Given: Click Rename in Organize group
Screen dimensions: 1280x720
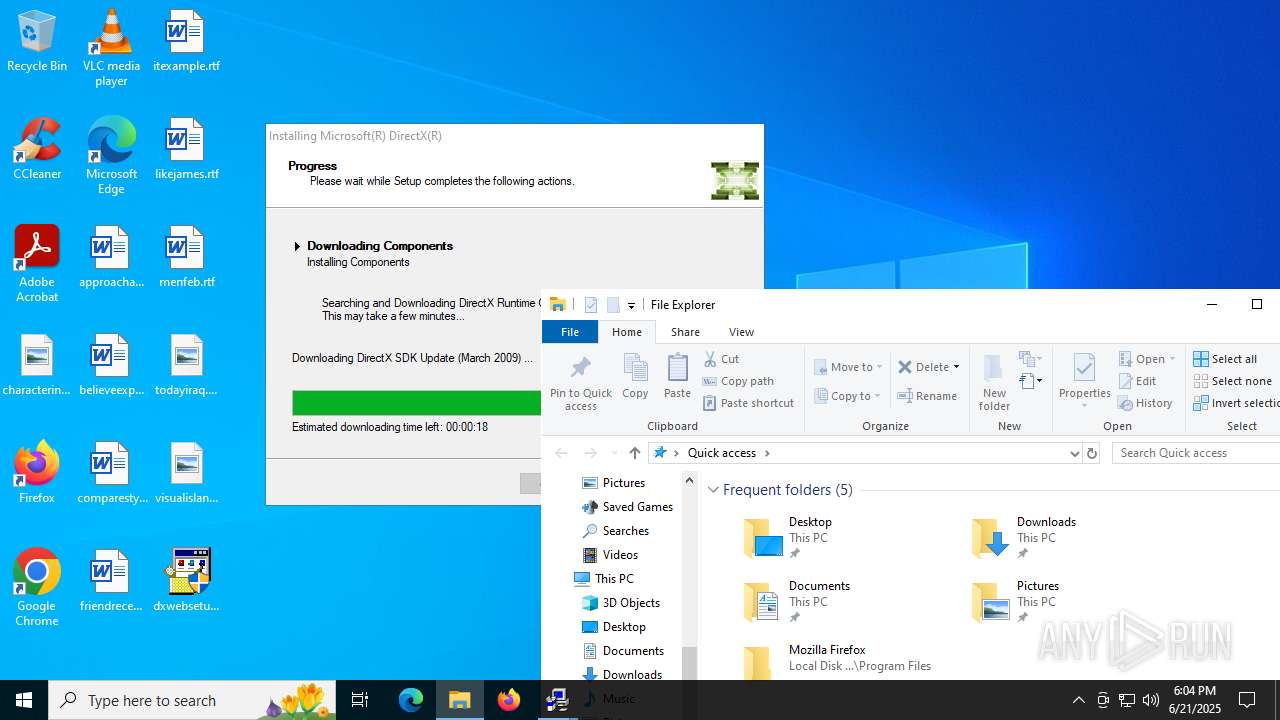Looking at the screenshot, I should (x=927, y=396).
